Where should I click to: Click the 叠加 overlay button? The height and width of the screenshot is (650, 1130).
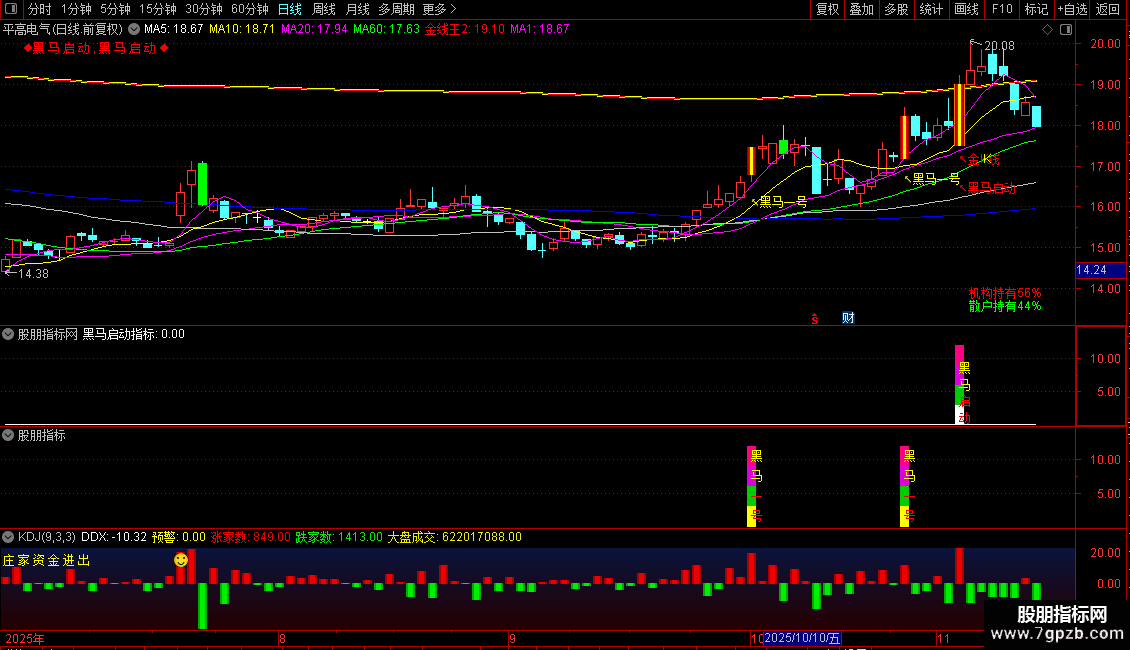pos(861,9)
